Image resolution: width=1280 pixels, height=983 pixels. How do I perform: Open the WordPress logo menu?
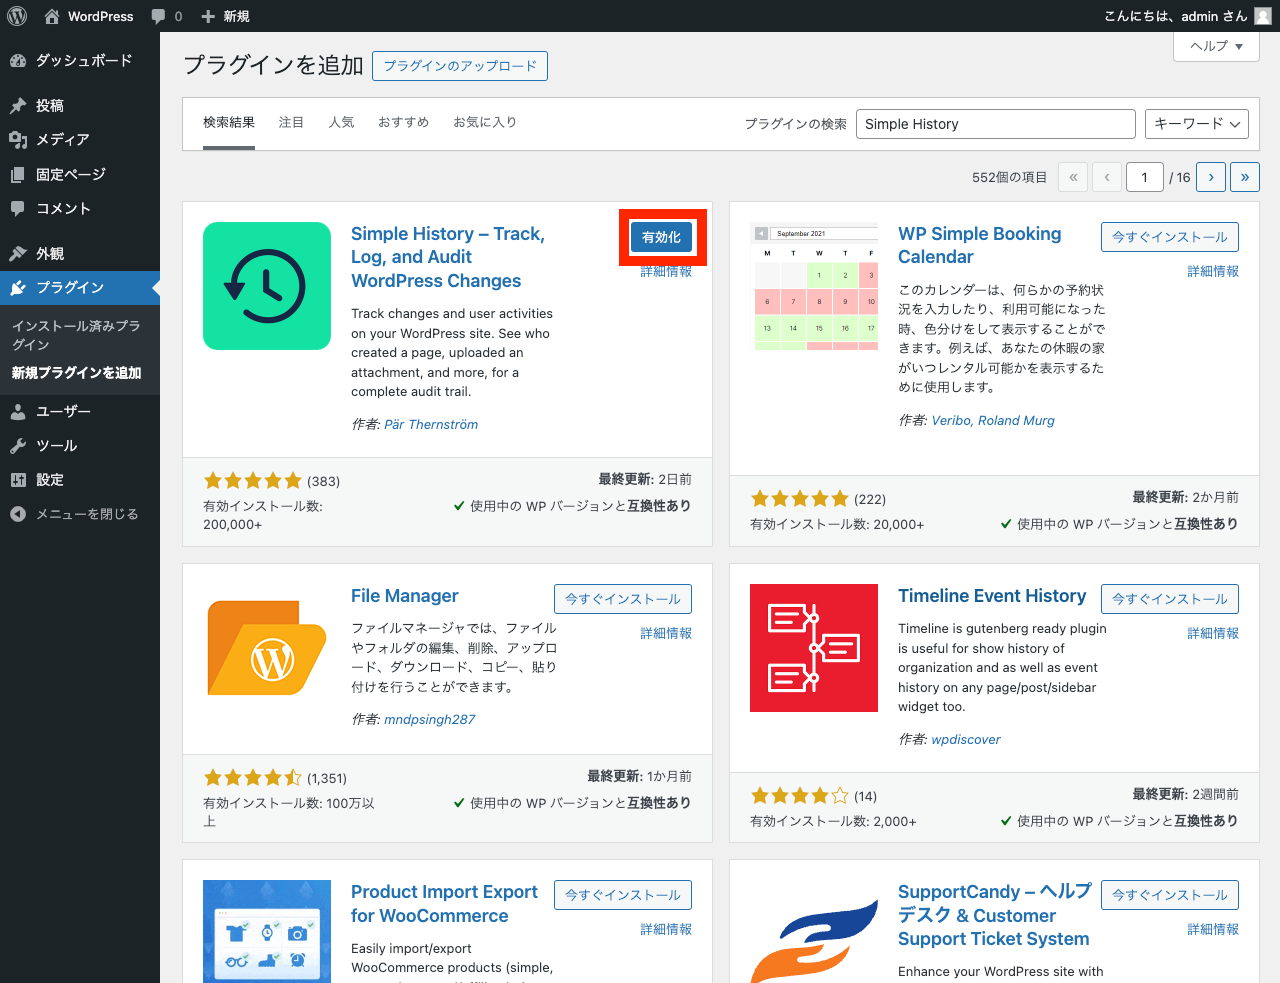click(17, 16)
